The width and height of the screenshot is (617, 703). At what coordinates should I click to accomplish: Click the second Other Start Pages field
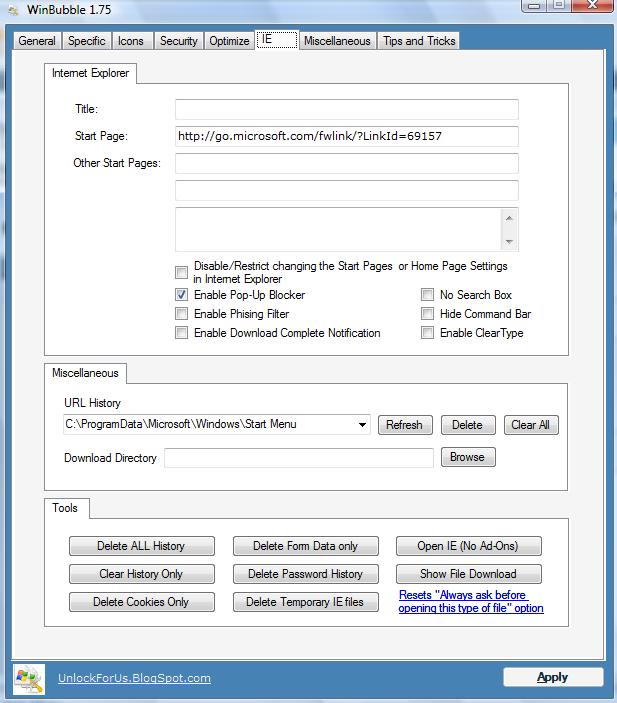click(347, 190)
